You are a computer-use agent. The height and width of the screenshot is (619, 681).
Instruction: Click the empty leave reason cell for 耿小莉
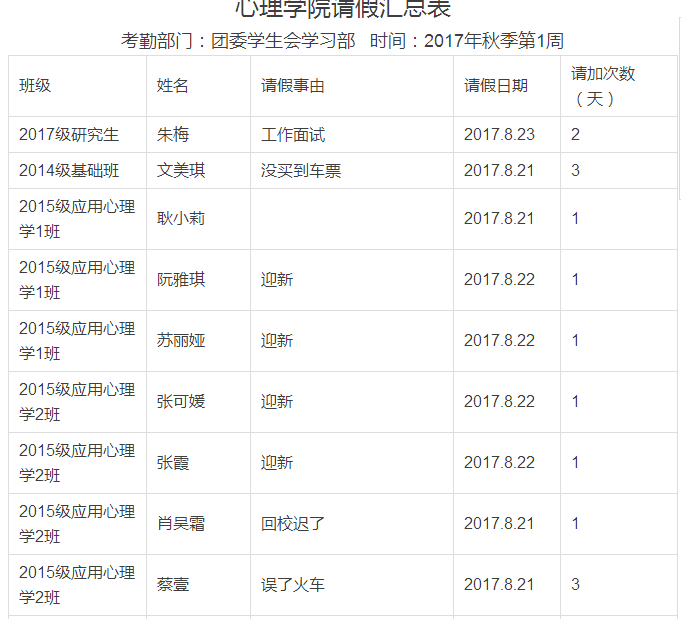(351, 219)
